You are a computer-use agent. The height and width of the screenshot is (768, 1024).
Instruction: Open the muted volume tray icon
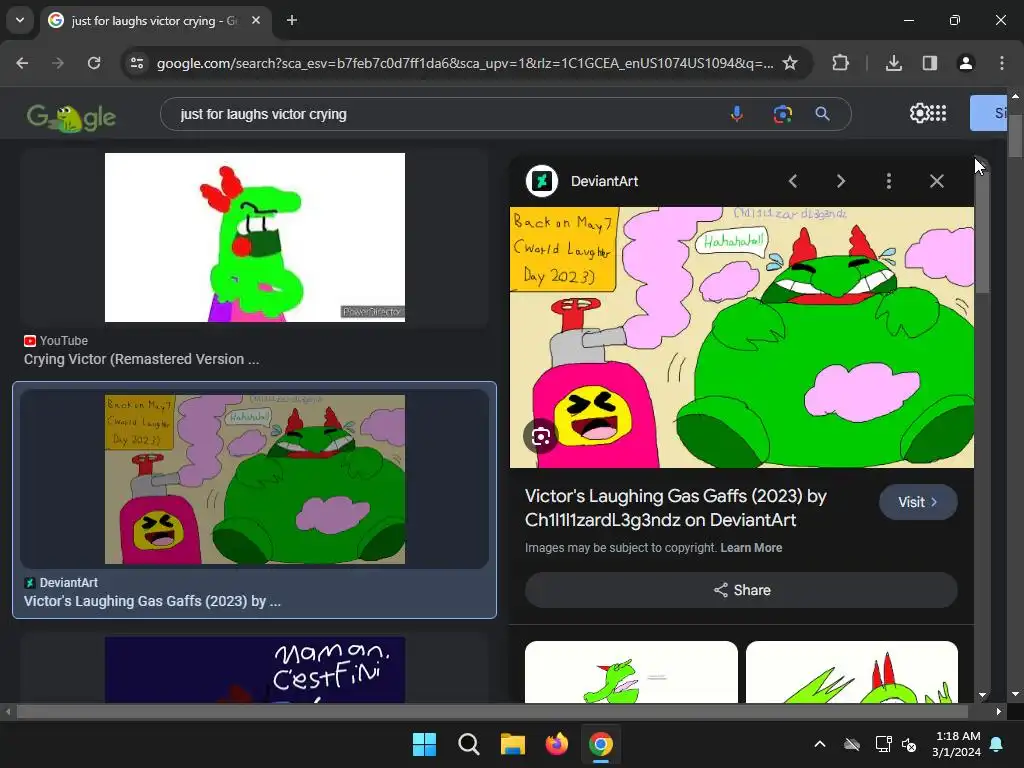click(x=908, y=744)
